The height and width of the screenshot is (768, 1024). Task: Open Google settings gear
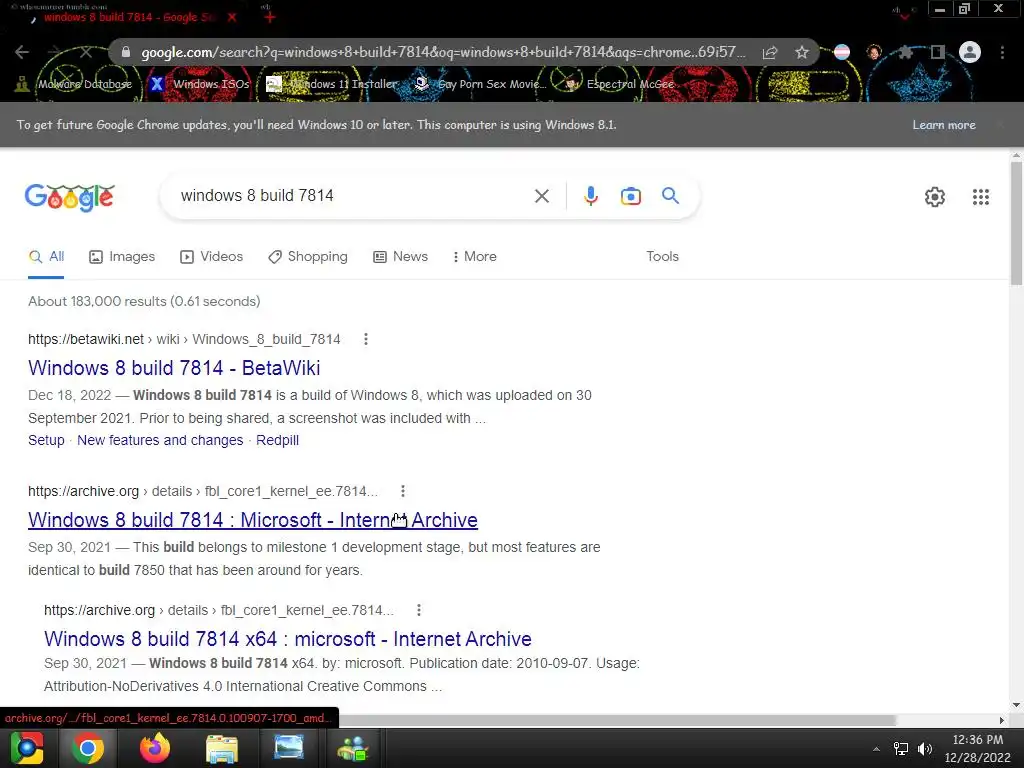click(x=935, y=197)
